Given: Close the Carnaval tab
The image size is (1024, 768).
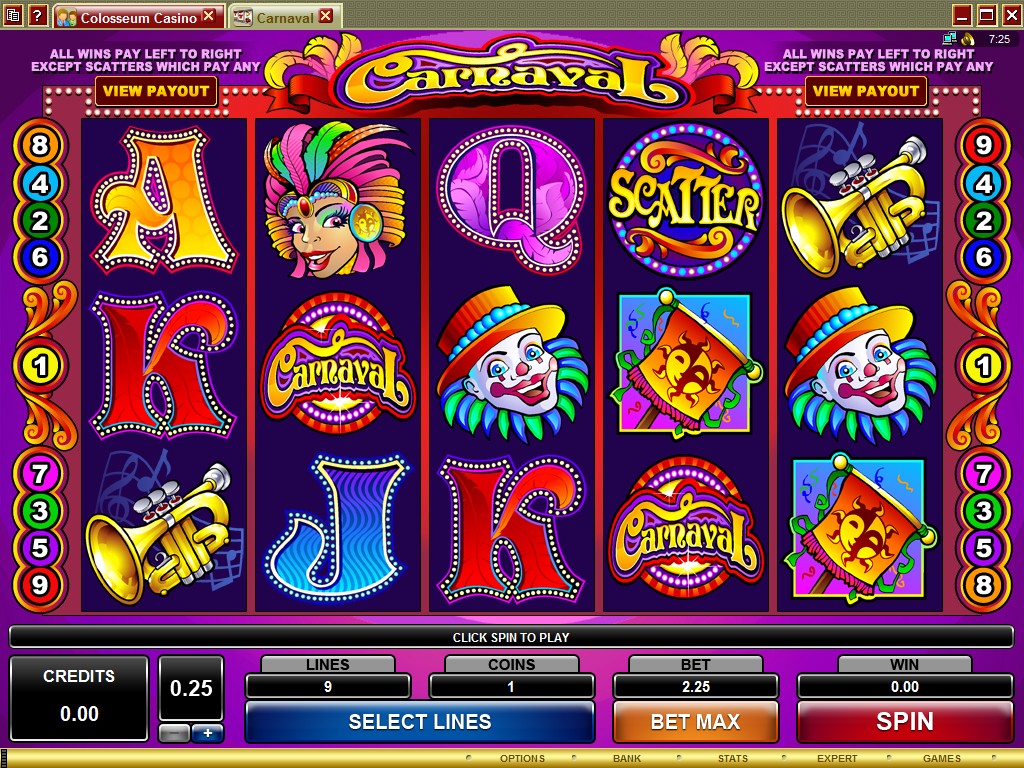Looking at the screenshot, I should tap(326, 15).
